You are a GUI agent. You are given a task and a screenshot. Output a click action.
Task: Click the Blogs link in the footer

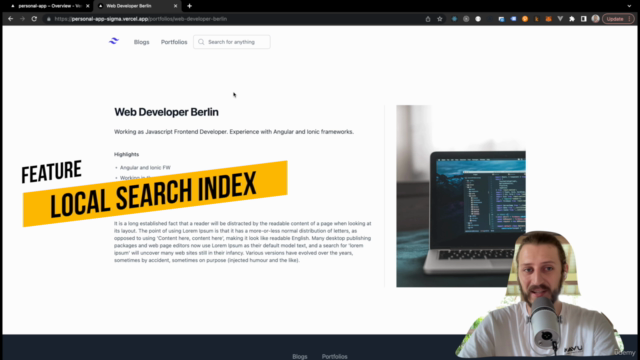point(300,356)
